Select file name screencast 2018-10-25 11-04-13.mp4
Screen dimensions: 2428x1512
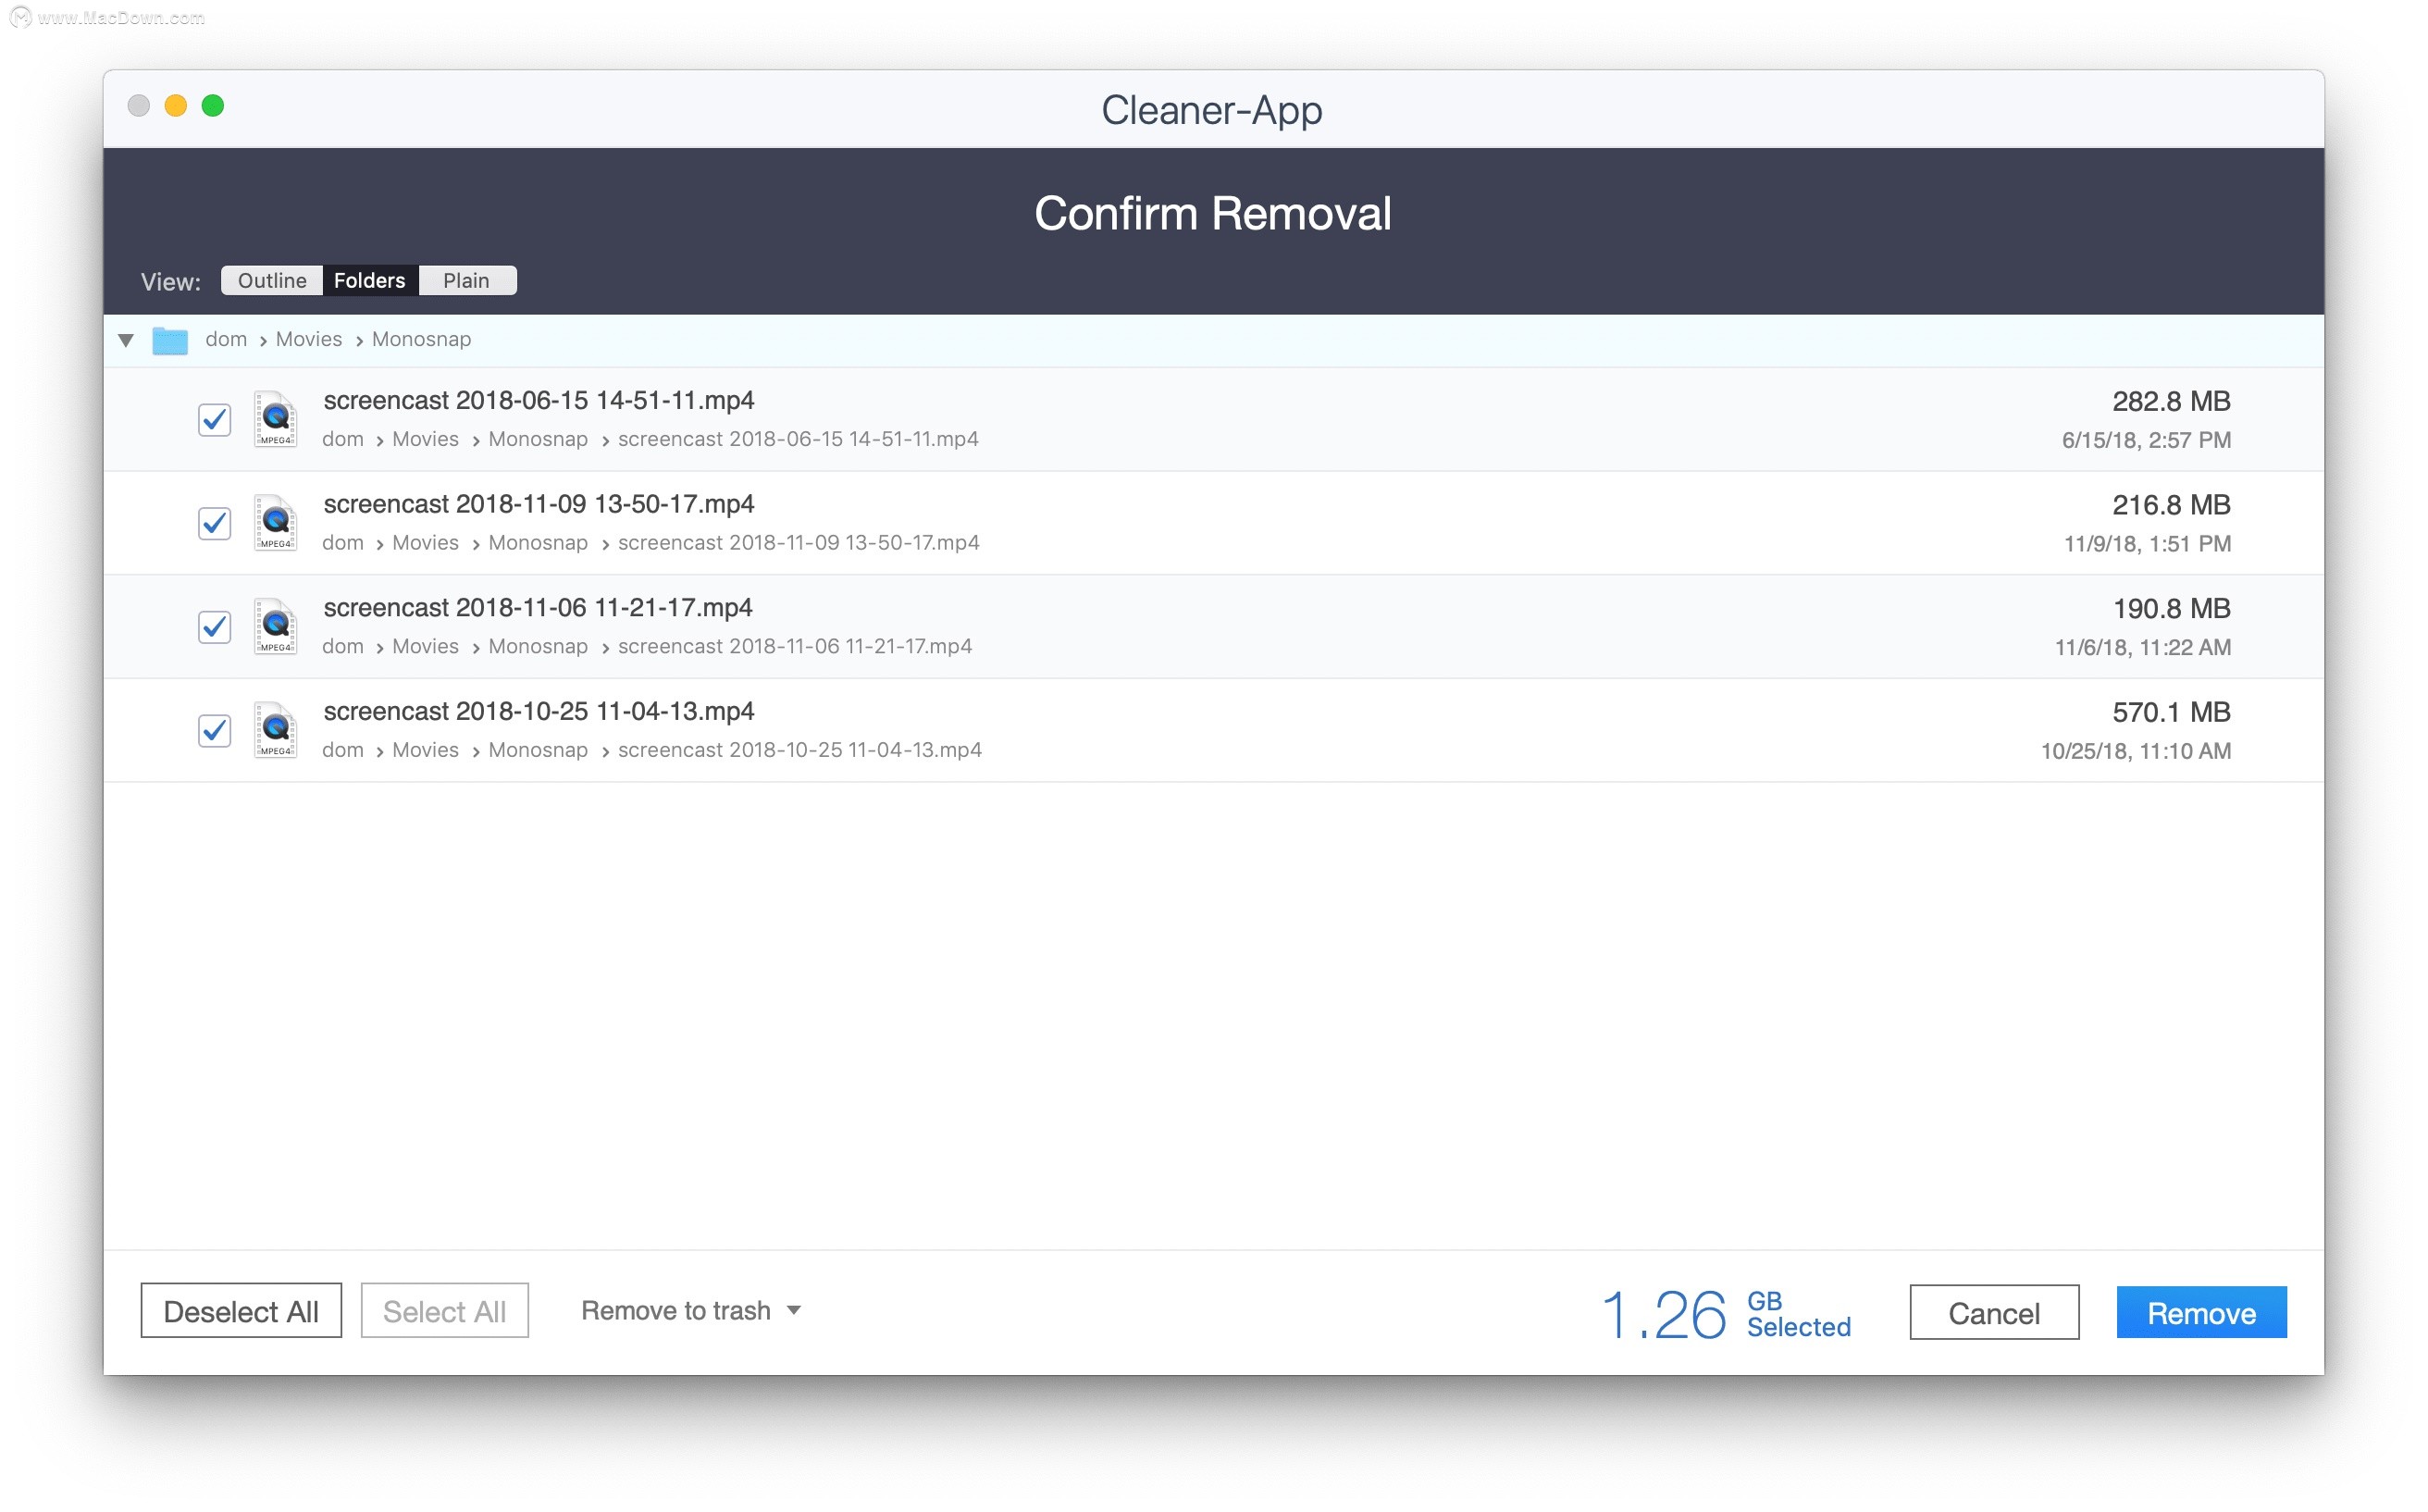539,712
